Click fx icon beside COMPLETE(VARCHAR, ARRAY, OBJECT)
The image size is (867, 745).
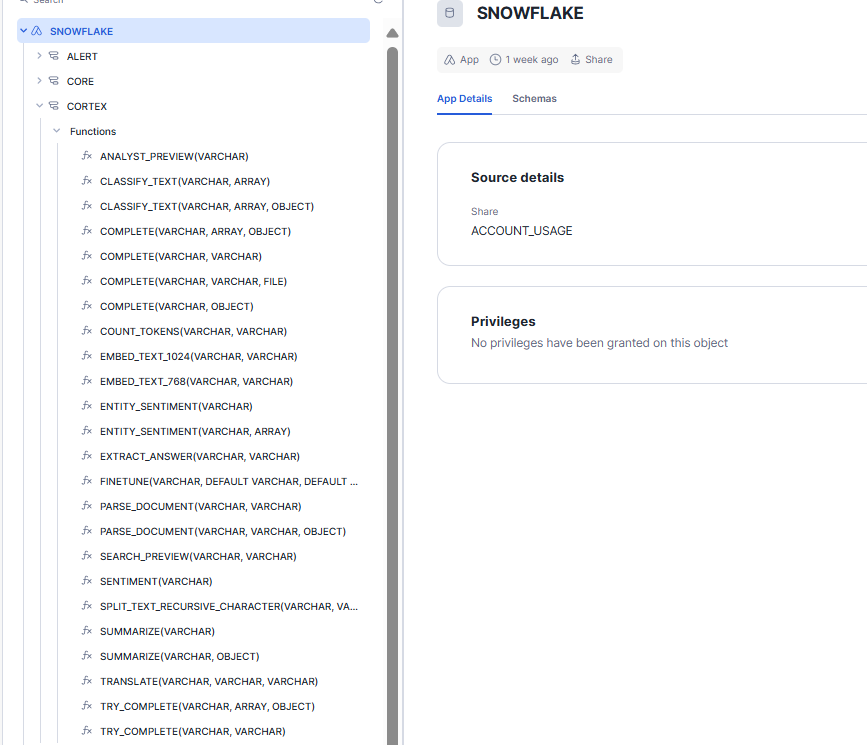coord(87,231)
